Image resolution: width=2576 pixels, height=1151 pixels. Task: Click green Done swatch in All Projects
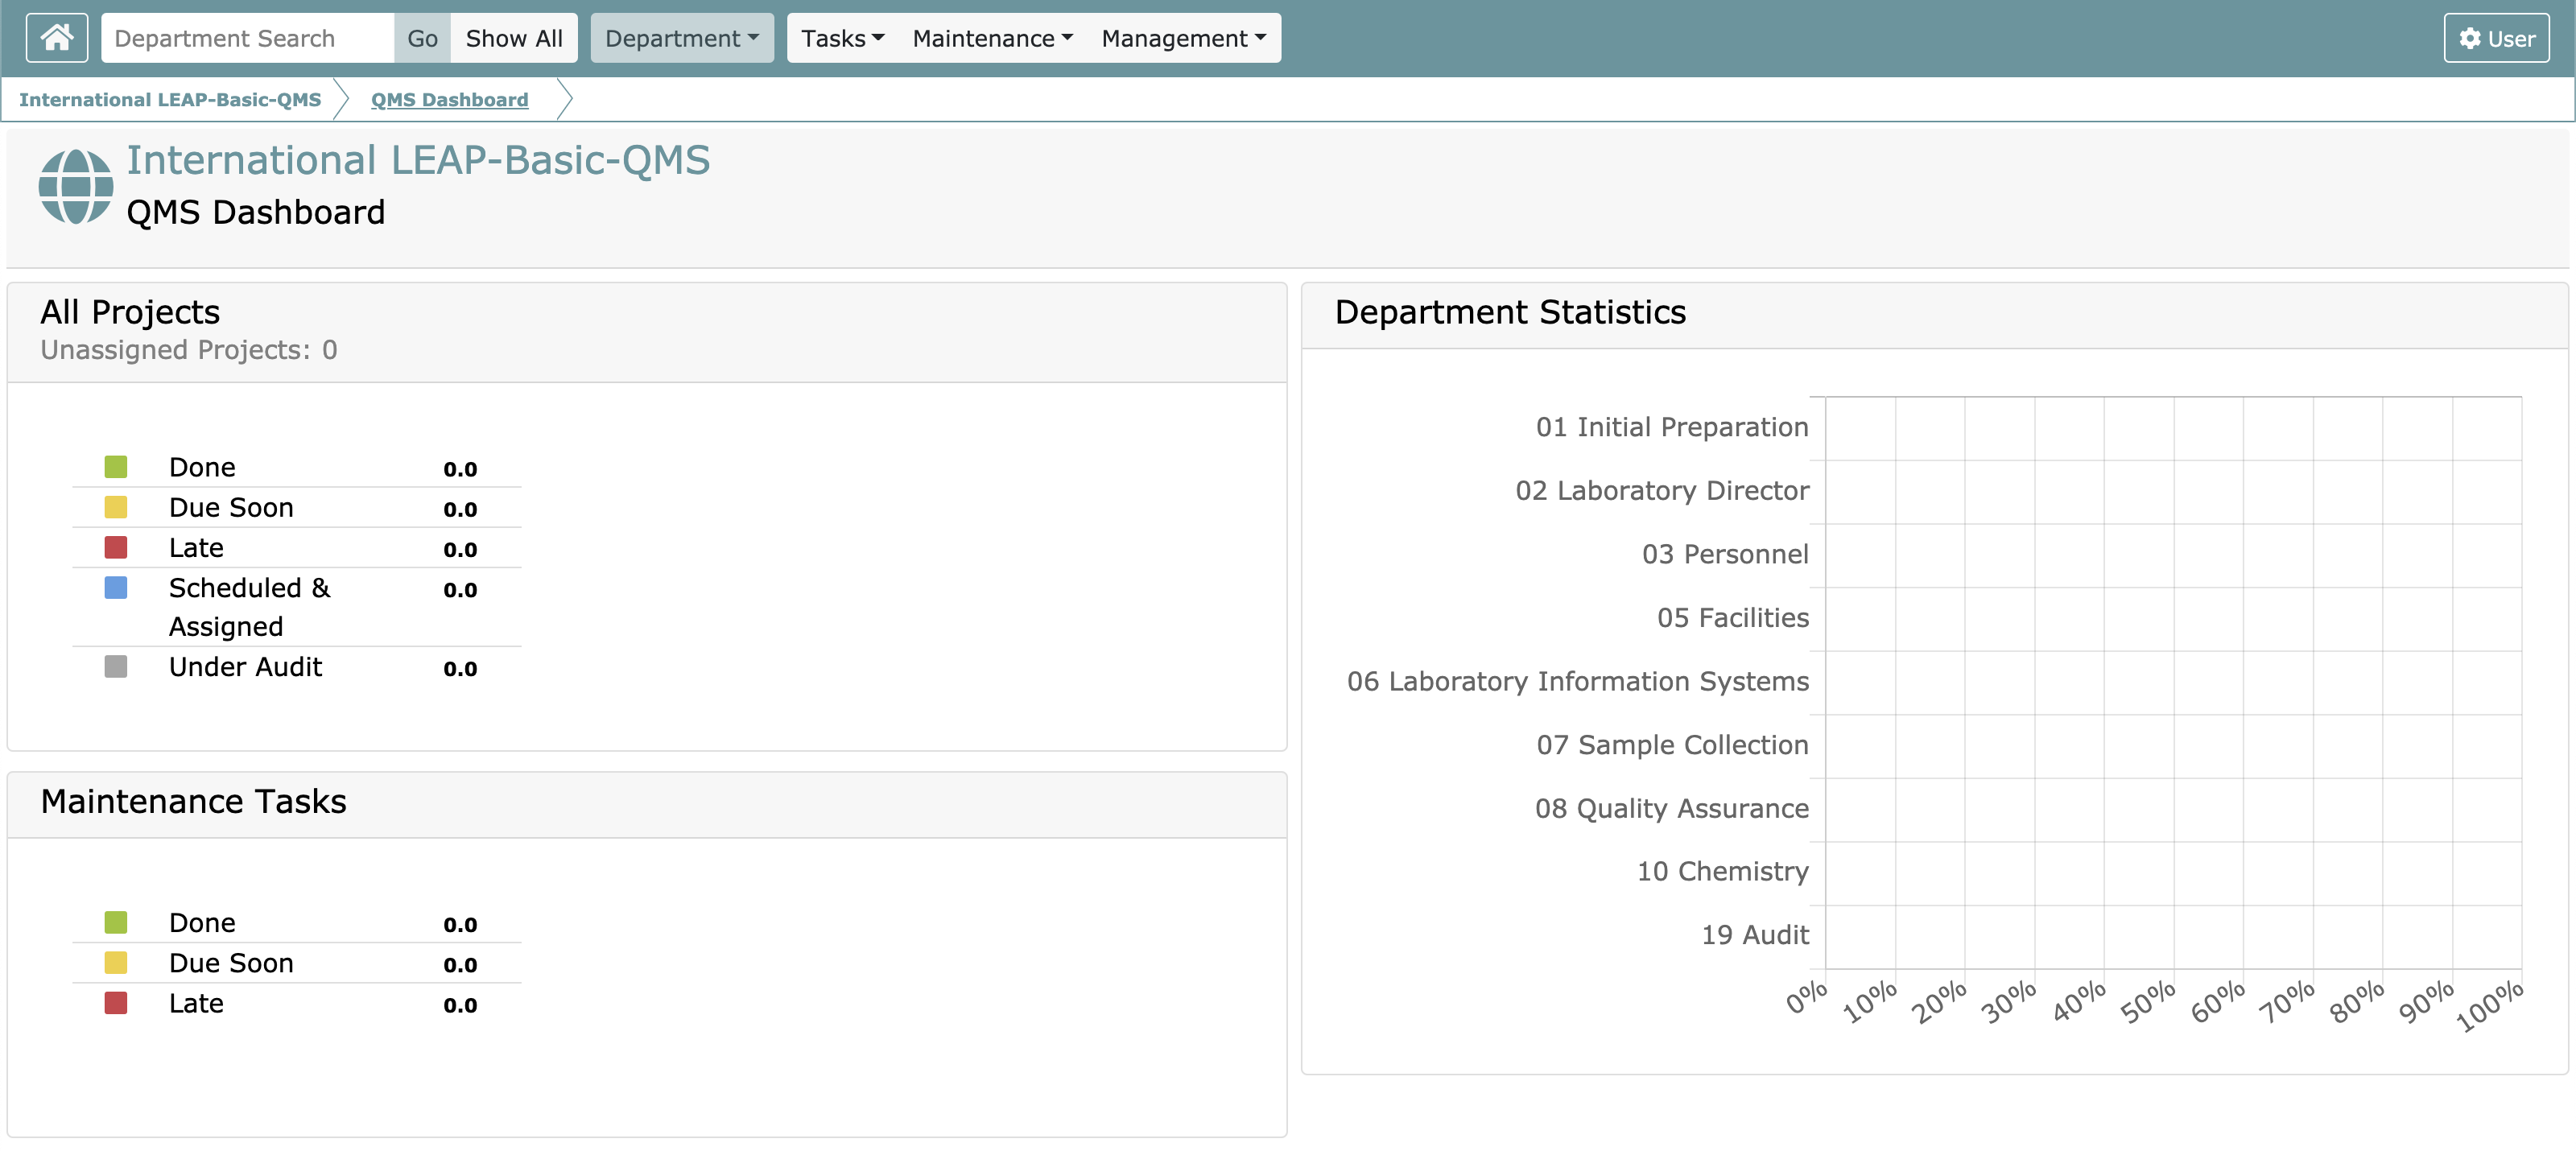tap(116, 467)
